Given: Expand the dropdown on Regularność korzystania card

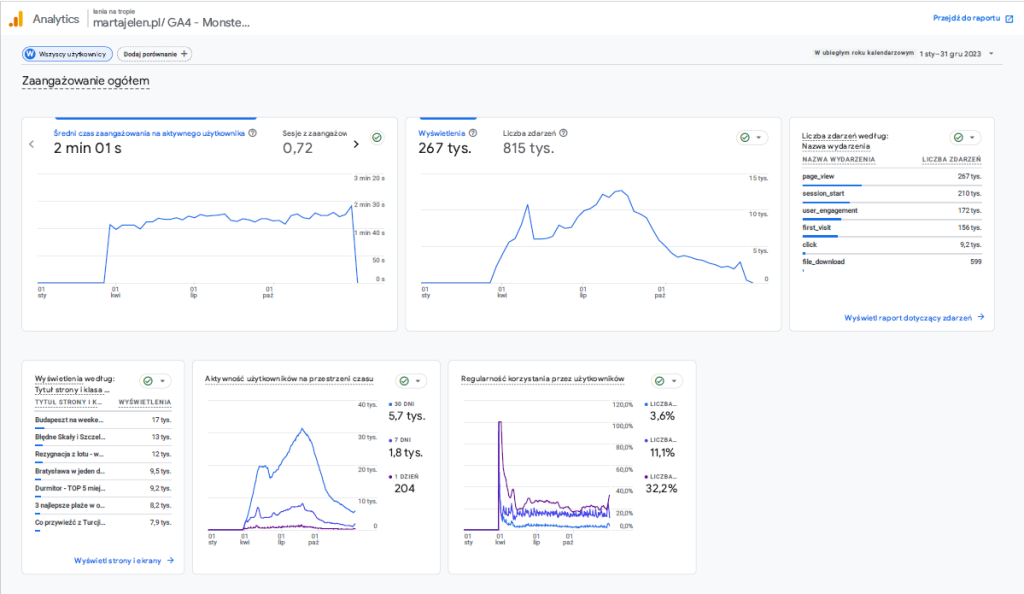Looking at the screenshot, I should (675, 381).
